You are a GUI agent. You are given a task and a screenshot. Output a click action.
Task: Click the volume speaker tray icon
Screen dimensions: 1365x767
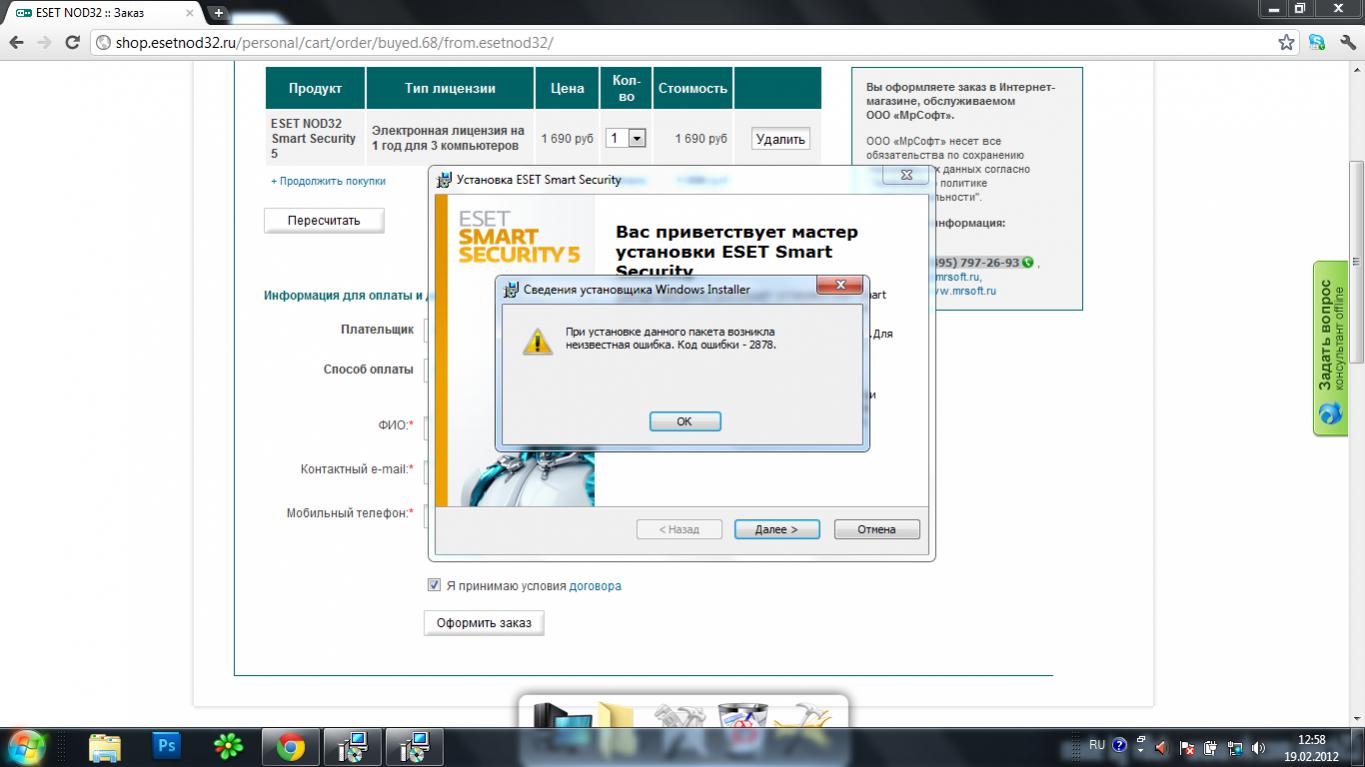click(x=1258, y=746)
